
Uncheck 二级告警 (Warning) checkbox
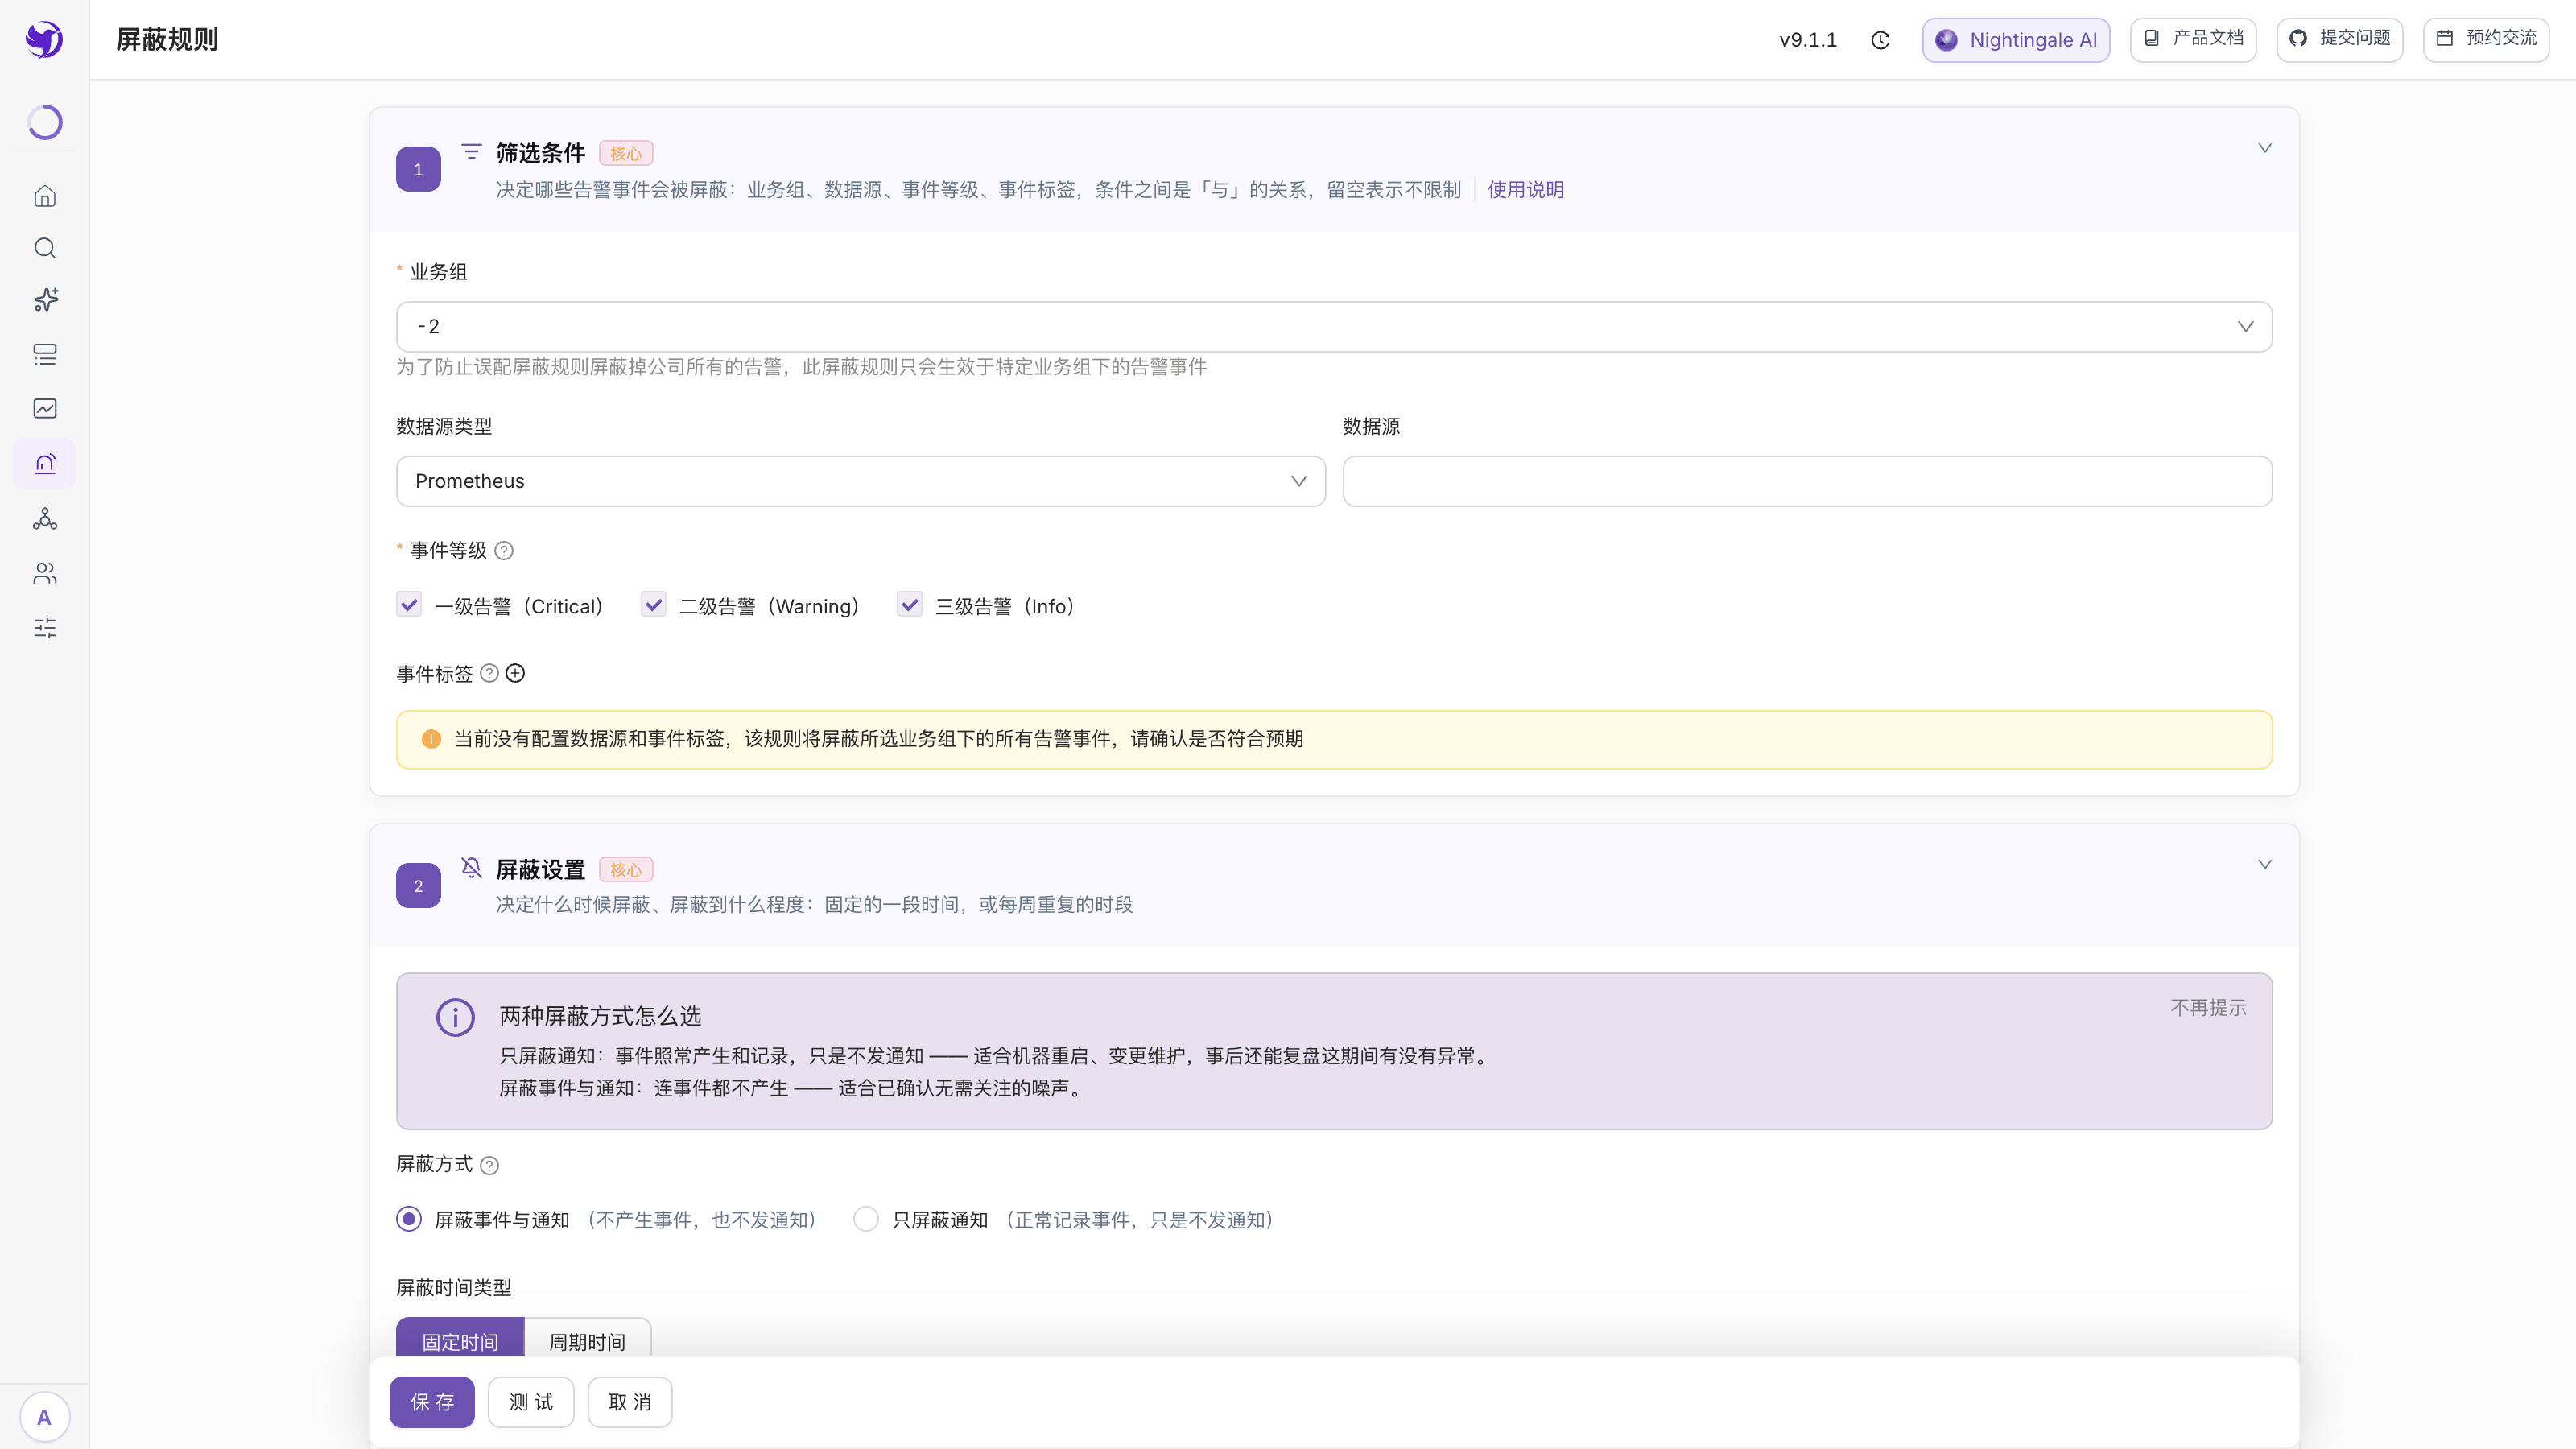[653, 605]
